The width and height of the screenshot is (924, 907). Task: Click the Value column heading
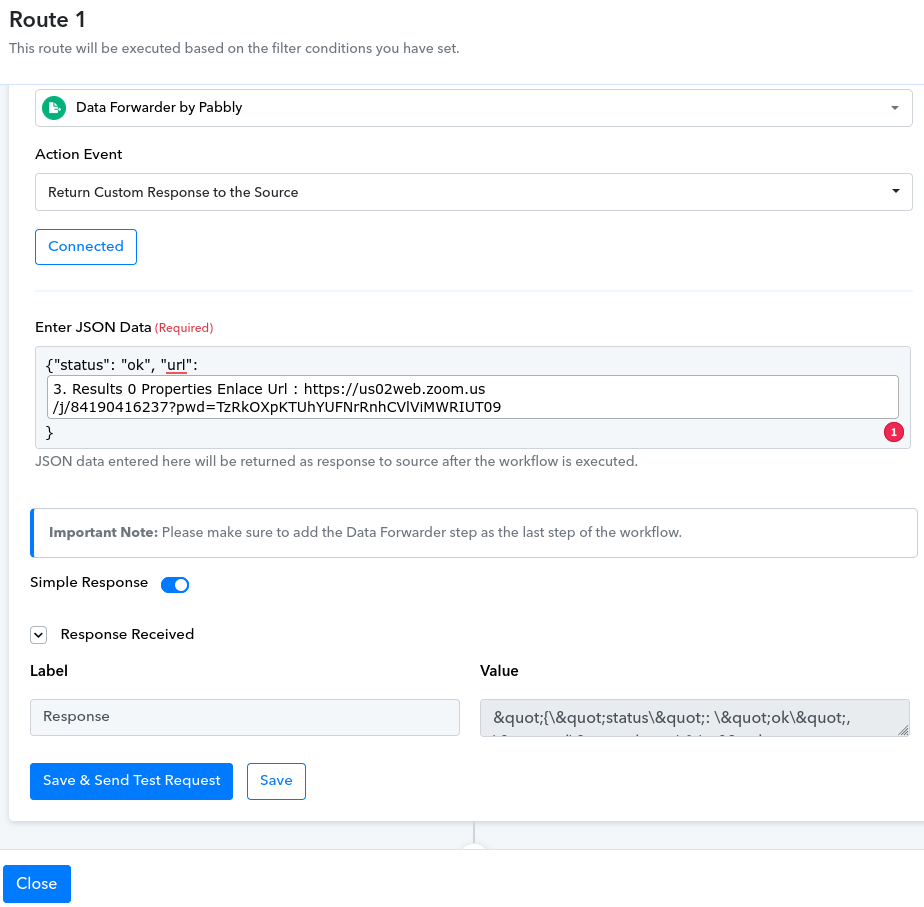pos(499,671)
